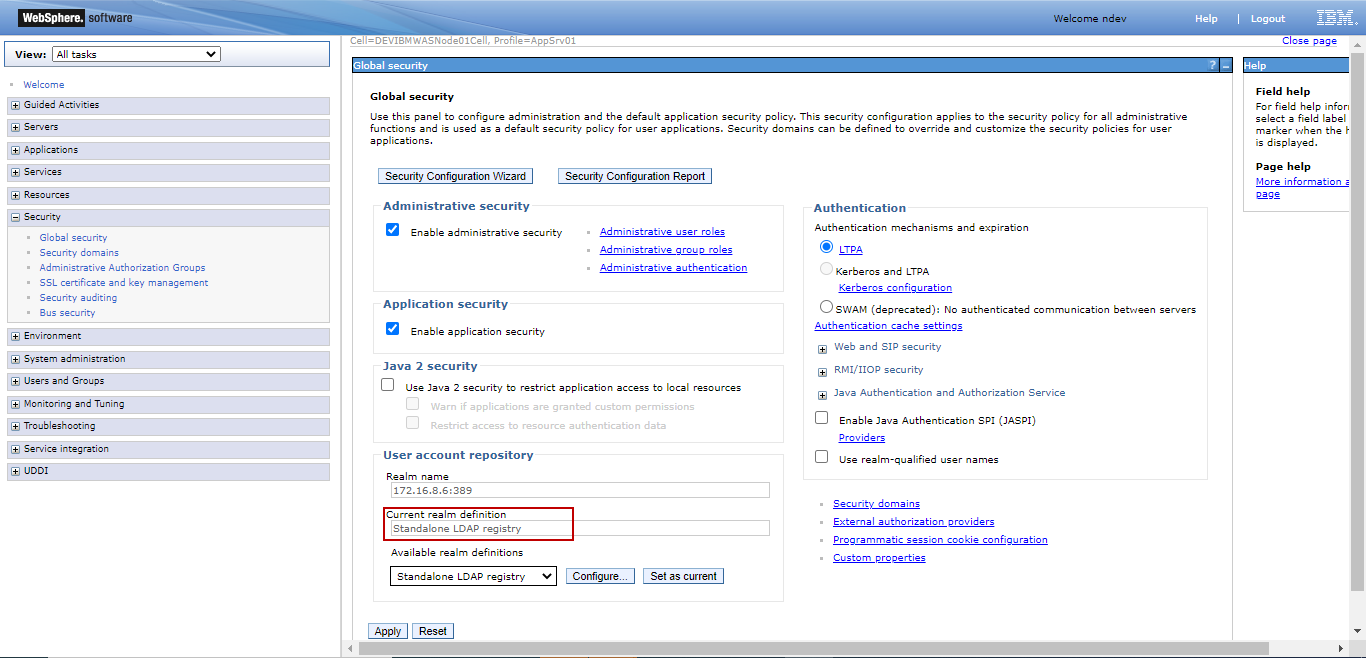Collapse the Security navigation section
Image resolution: width=1366 pixels, height=658 pixels.
tap(15, 217)
